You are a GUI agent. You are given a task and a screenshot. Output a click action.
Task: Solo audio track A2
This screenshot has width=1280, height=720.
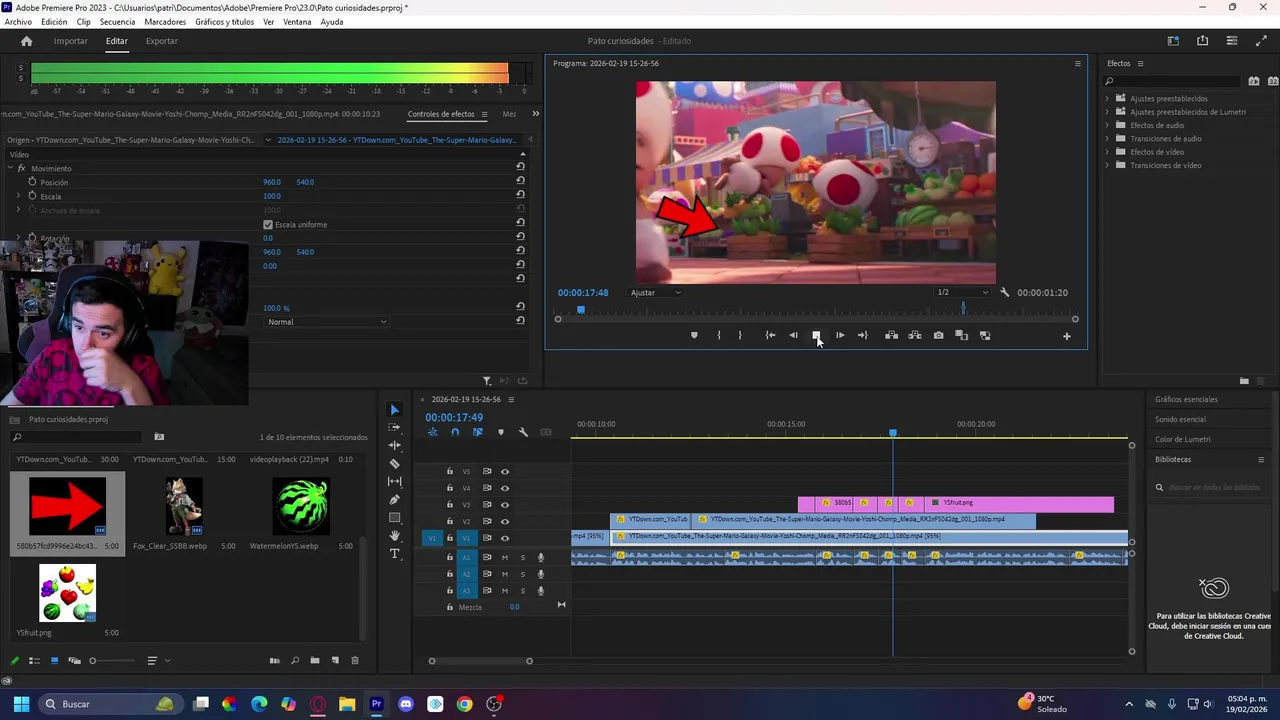click(x=522, y=574)
